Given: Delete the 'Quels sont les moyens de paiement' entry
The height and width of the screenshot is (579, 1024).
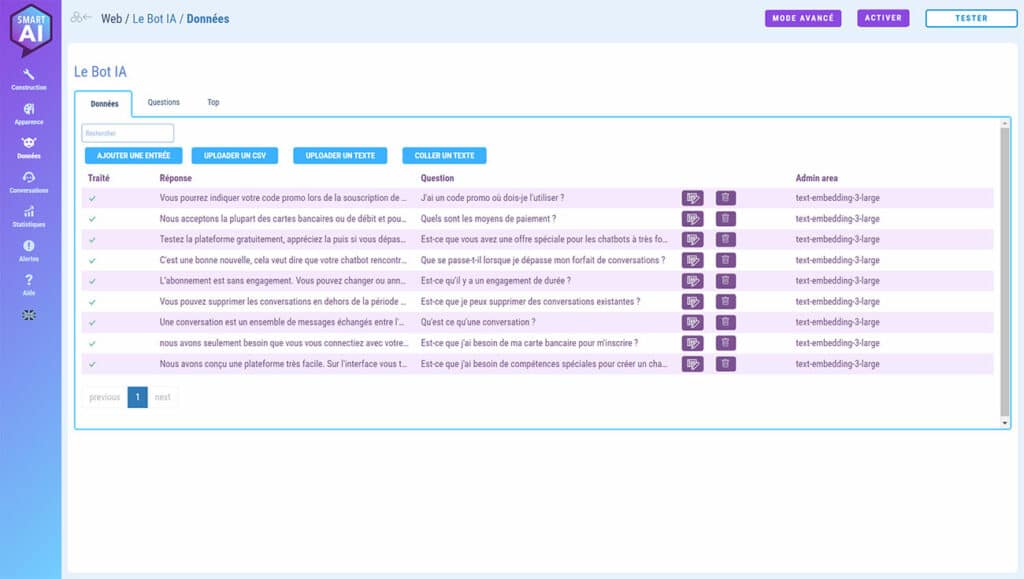Looking at the screenshot, I should click(x=725, y=219).
